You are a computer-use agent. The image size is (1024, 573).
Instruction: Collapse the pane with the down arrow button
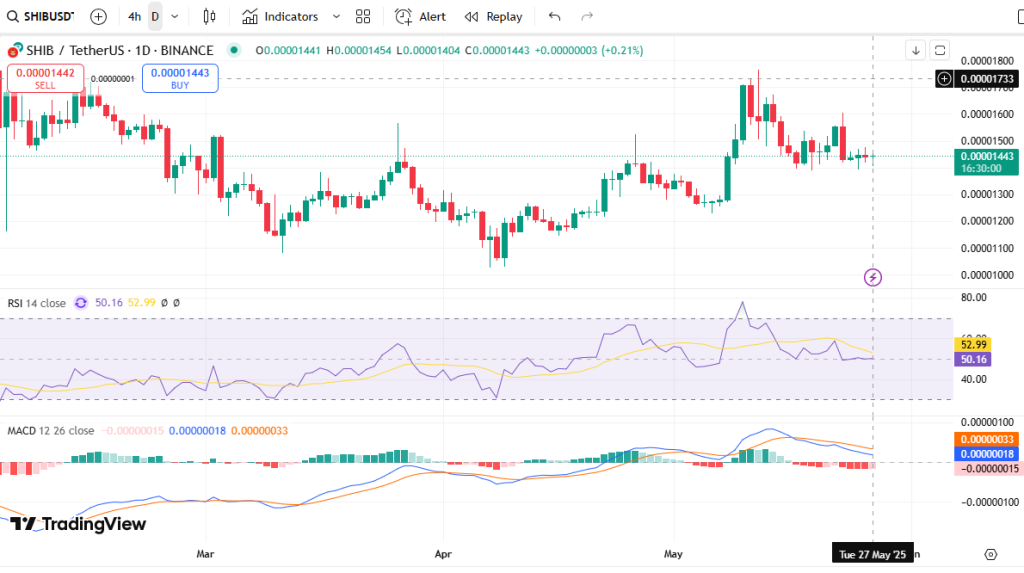[915, 50]
